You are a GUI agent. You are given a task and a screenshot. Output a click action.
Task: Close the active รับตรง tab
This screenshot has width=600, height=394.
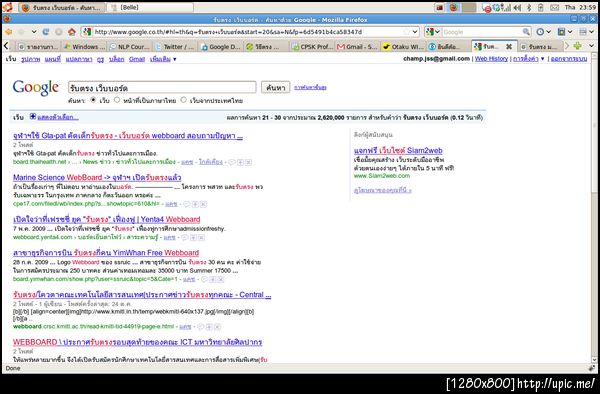tap(509, 47)
